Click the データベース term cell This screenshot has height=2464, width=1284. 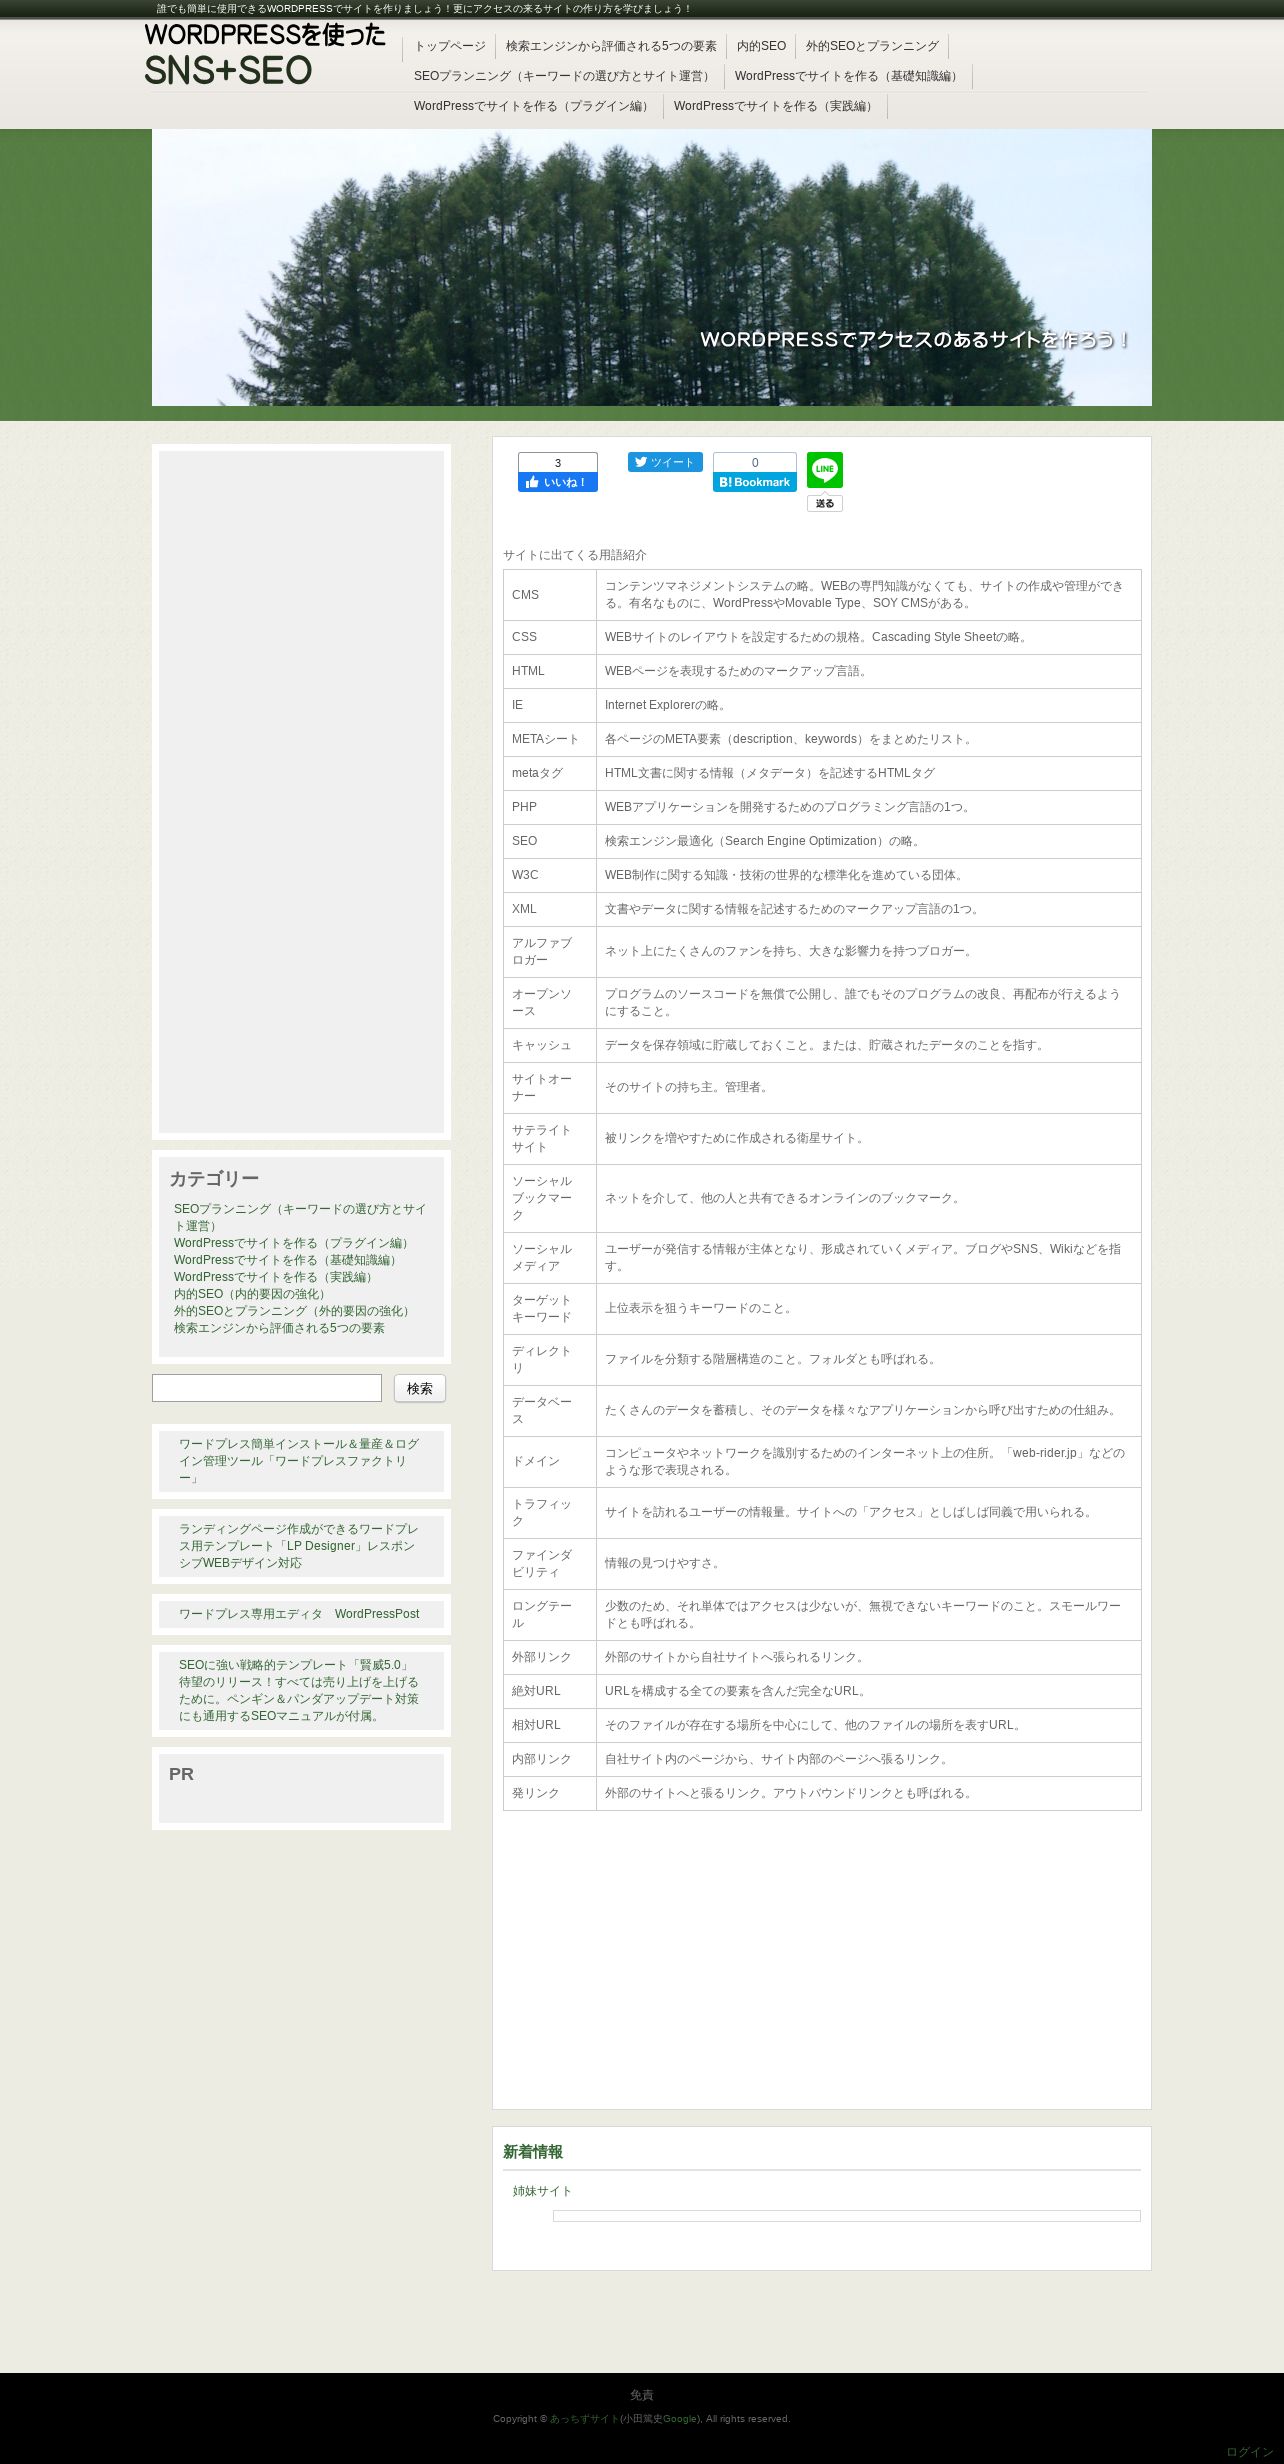click(x=550, y=1411)
